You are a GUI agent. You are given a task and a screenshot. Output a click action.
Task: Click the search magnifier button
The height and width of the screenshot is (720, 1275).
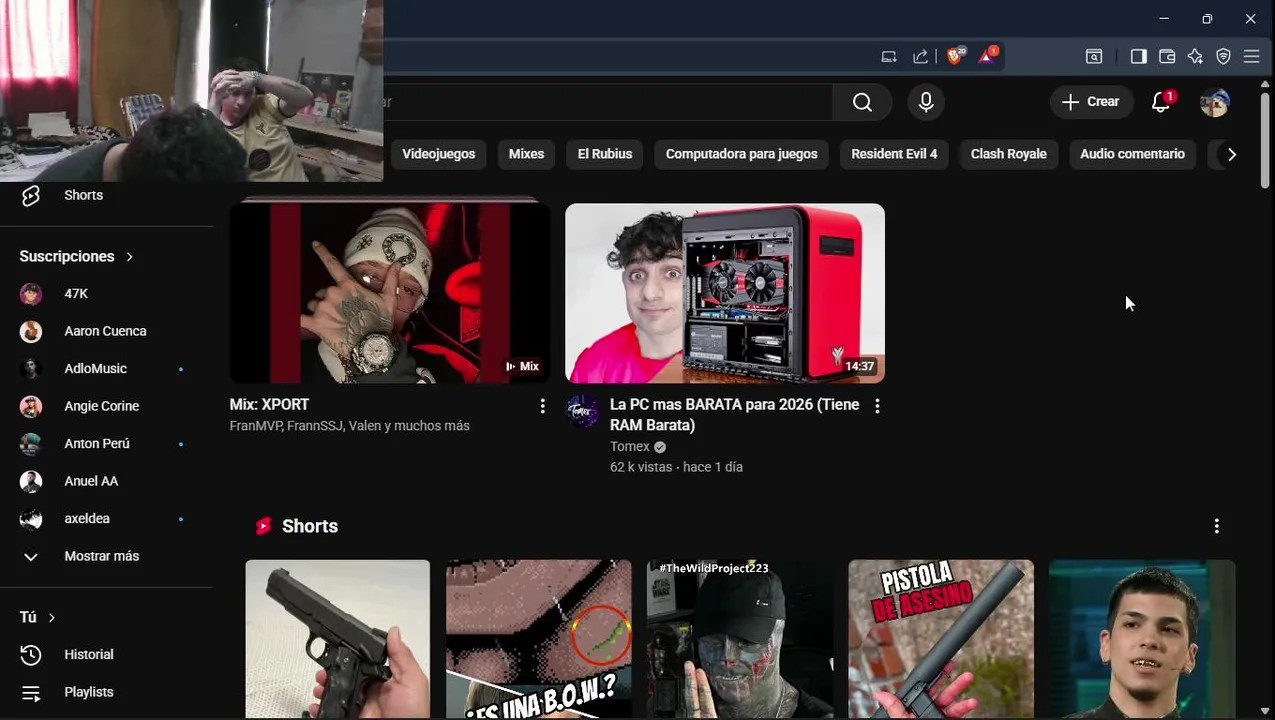point(862,102)
